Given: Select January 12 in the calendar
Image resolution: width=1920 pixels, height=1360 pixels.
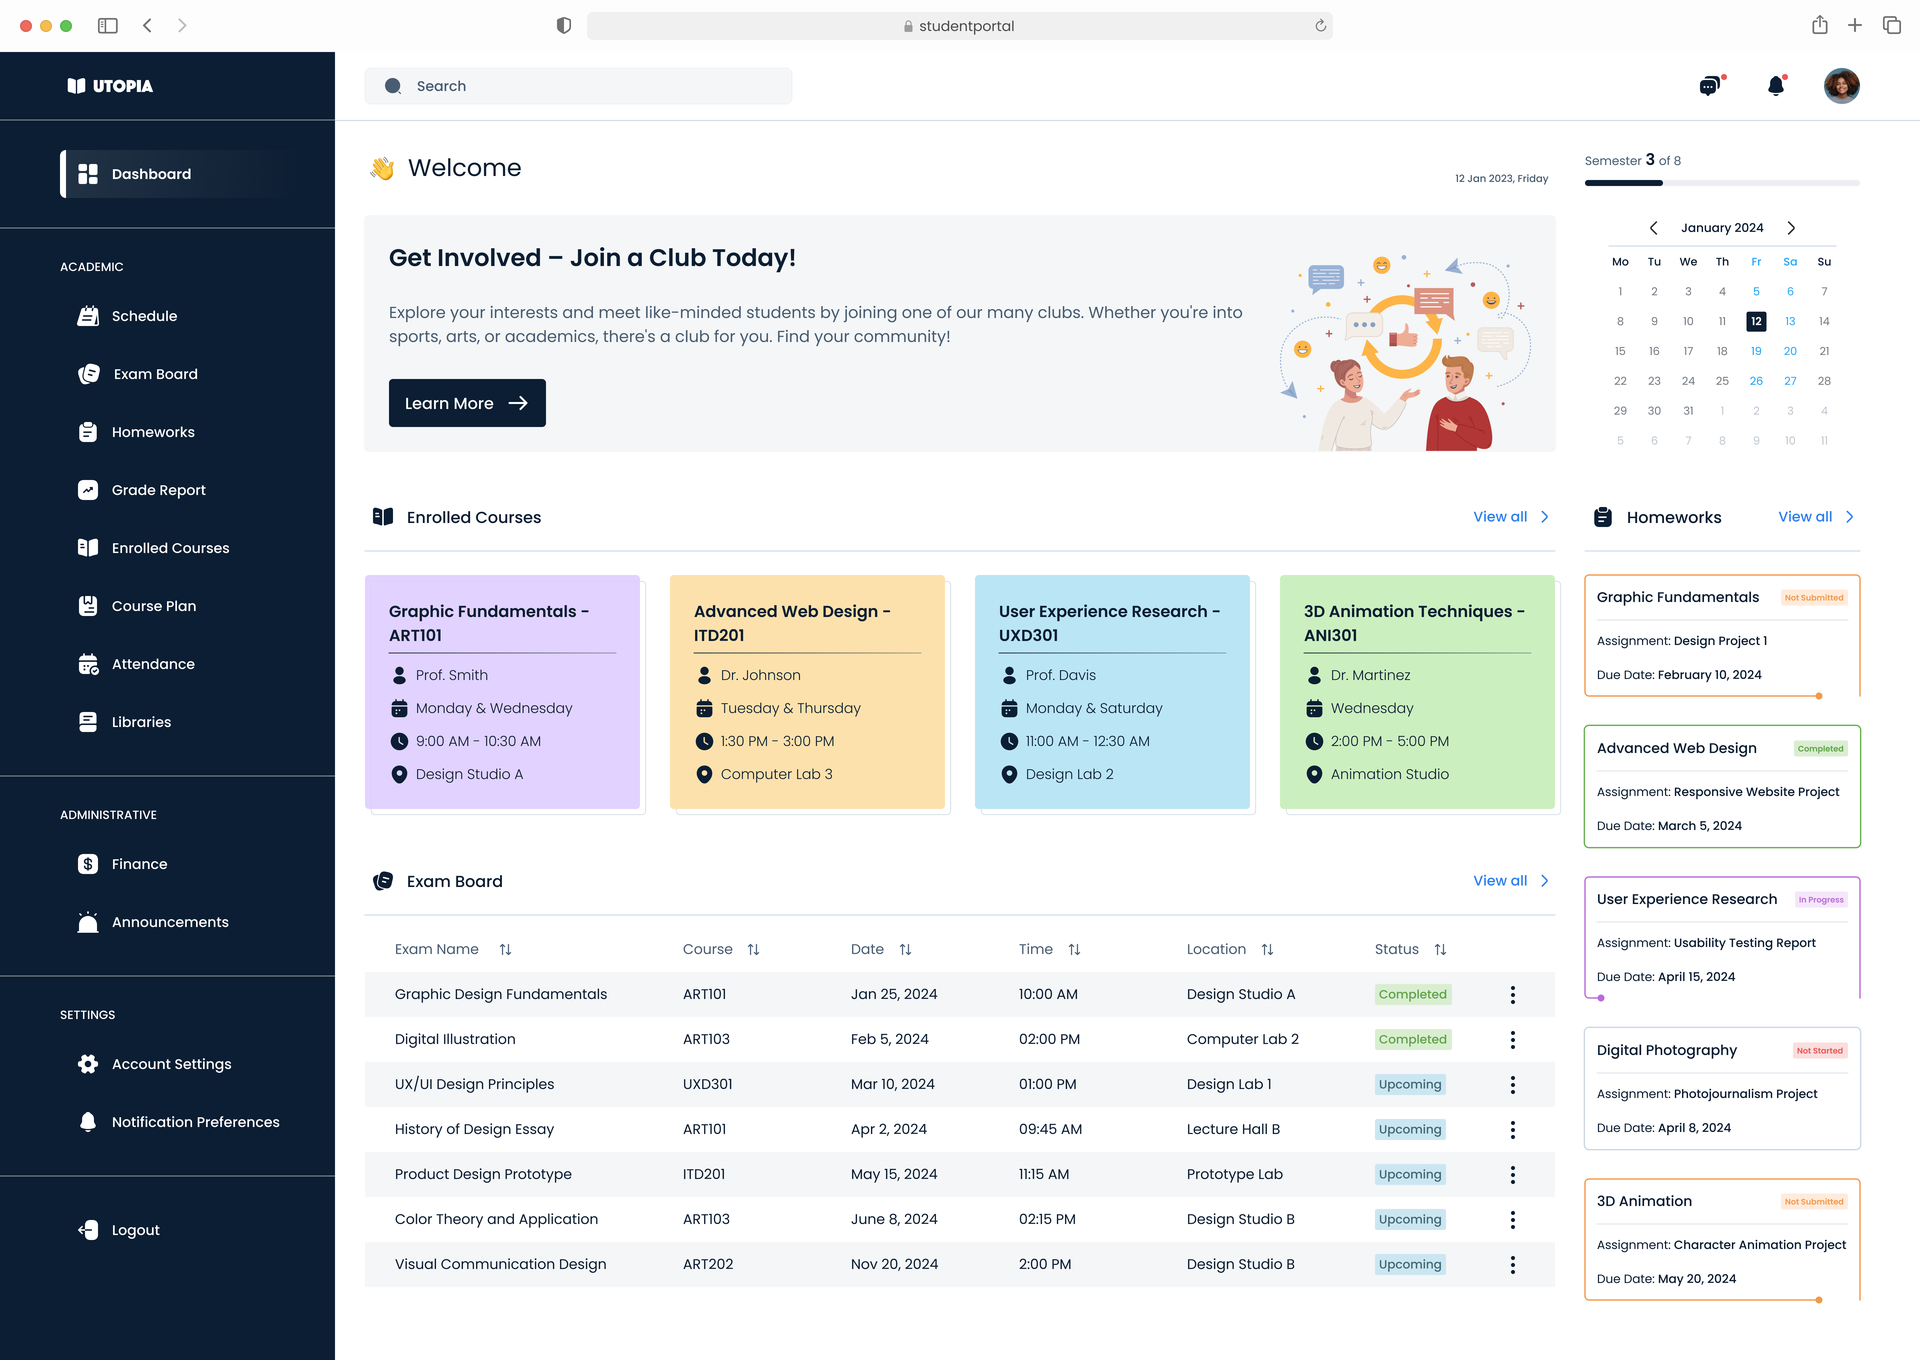Looking at the screenshot, I should pos(1756,321).
